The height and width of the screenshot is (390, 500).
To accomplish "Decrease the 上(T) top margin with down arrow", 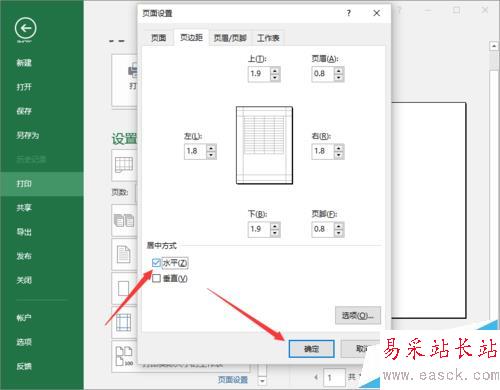I will [x=275, y=78].
